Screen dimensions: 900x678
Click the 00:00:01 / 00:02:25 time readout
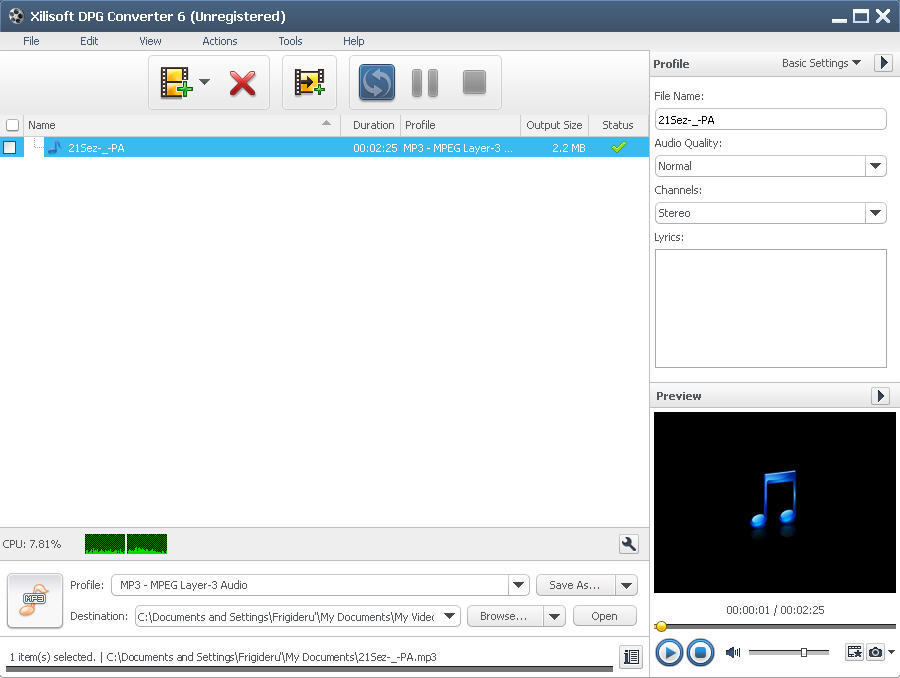[x=775, y=610]
